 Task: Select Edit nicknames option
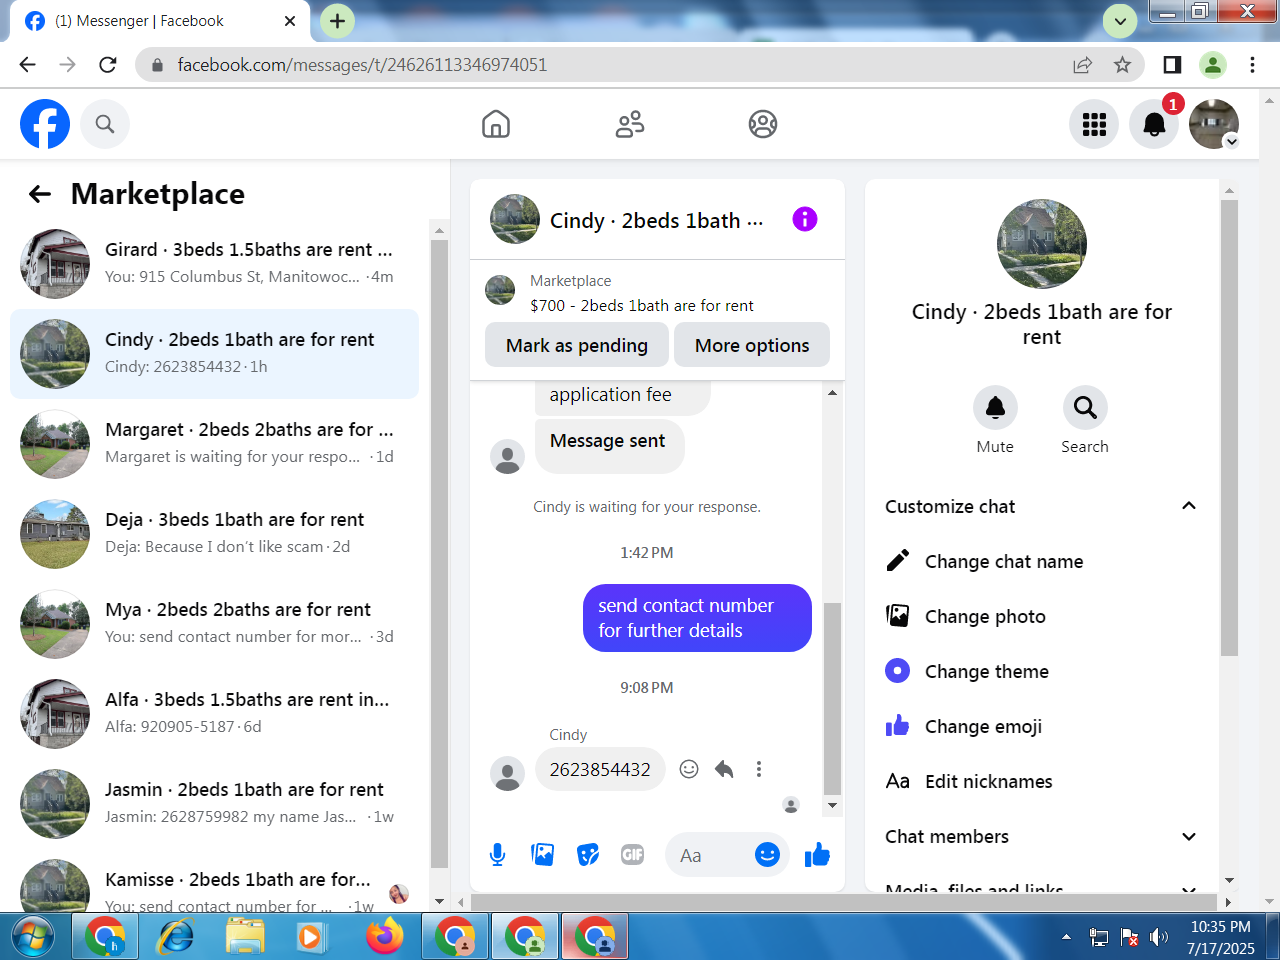pos(1040,781)
